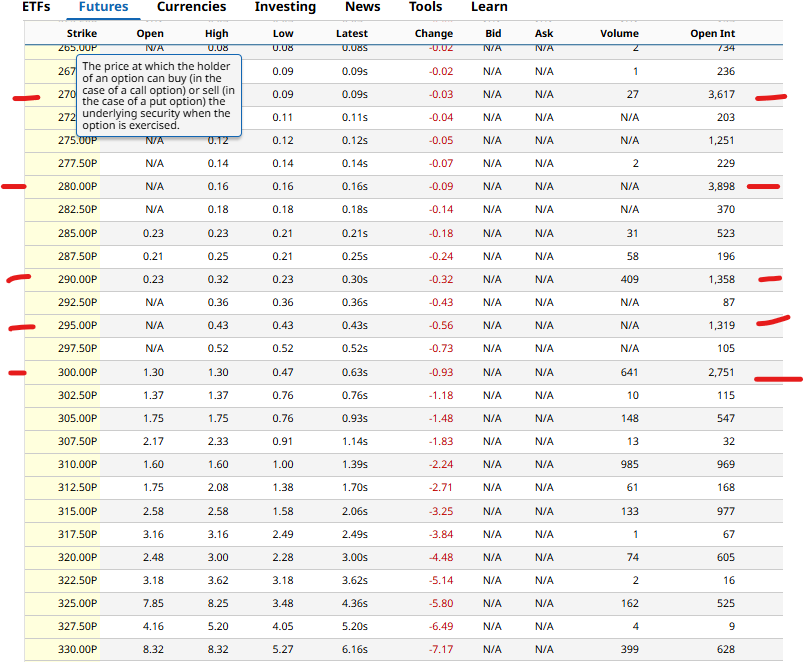
Task: Click high value 2.33 in 307.50P row
Action: (x=218, y=442)
